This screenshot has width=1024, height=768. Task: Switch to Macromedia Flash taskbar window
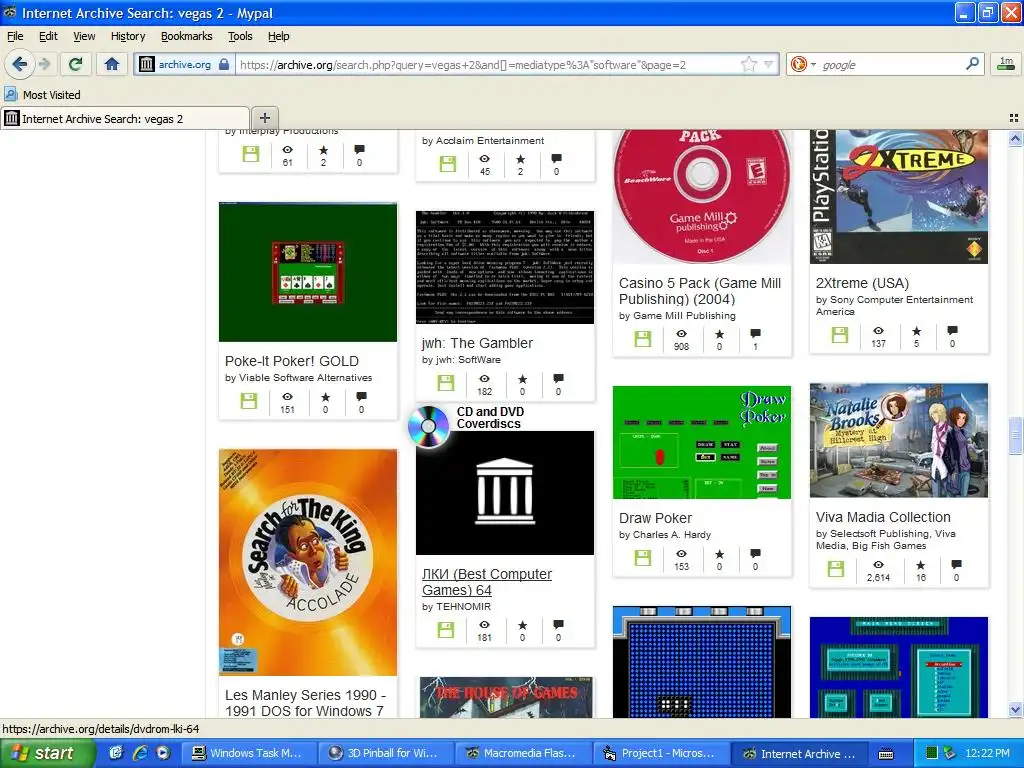click(522, 753)
